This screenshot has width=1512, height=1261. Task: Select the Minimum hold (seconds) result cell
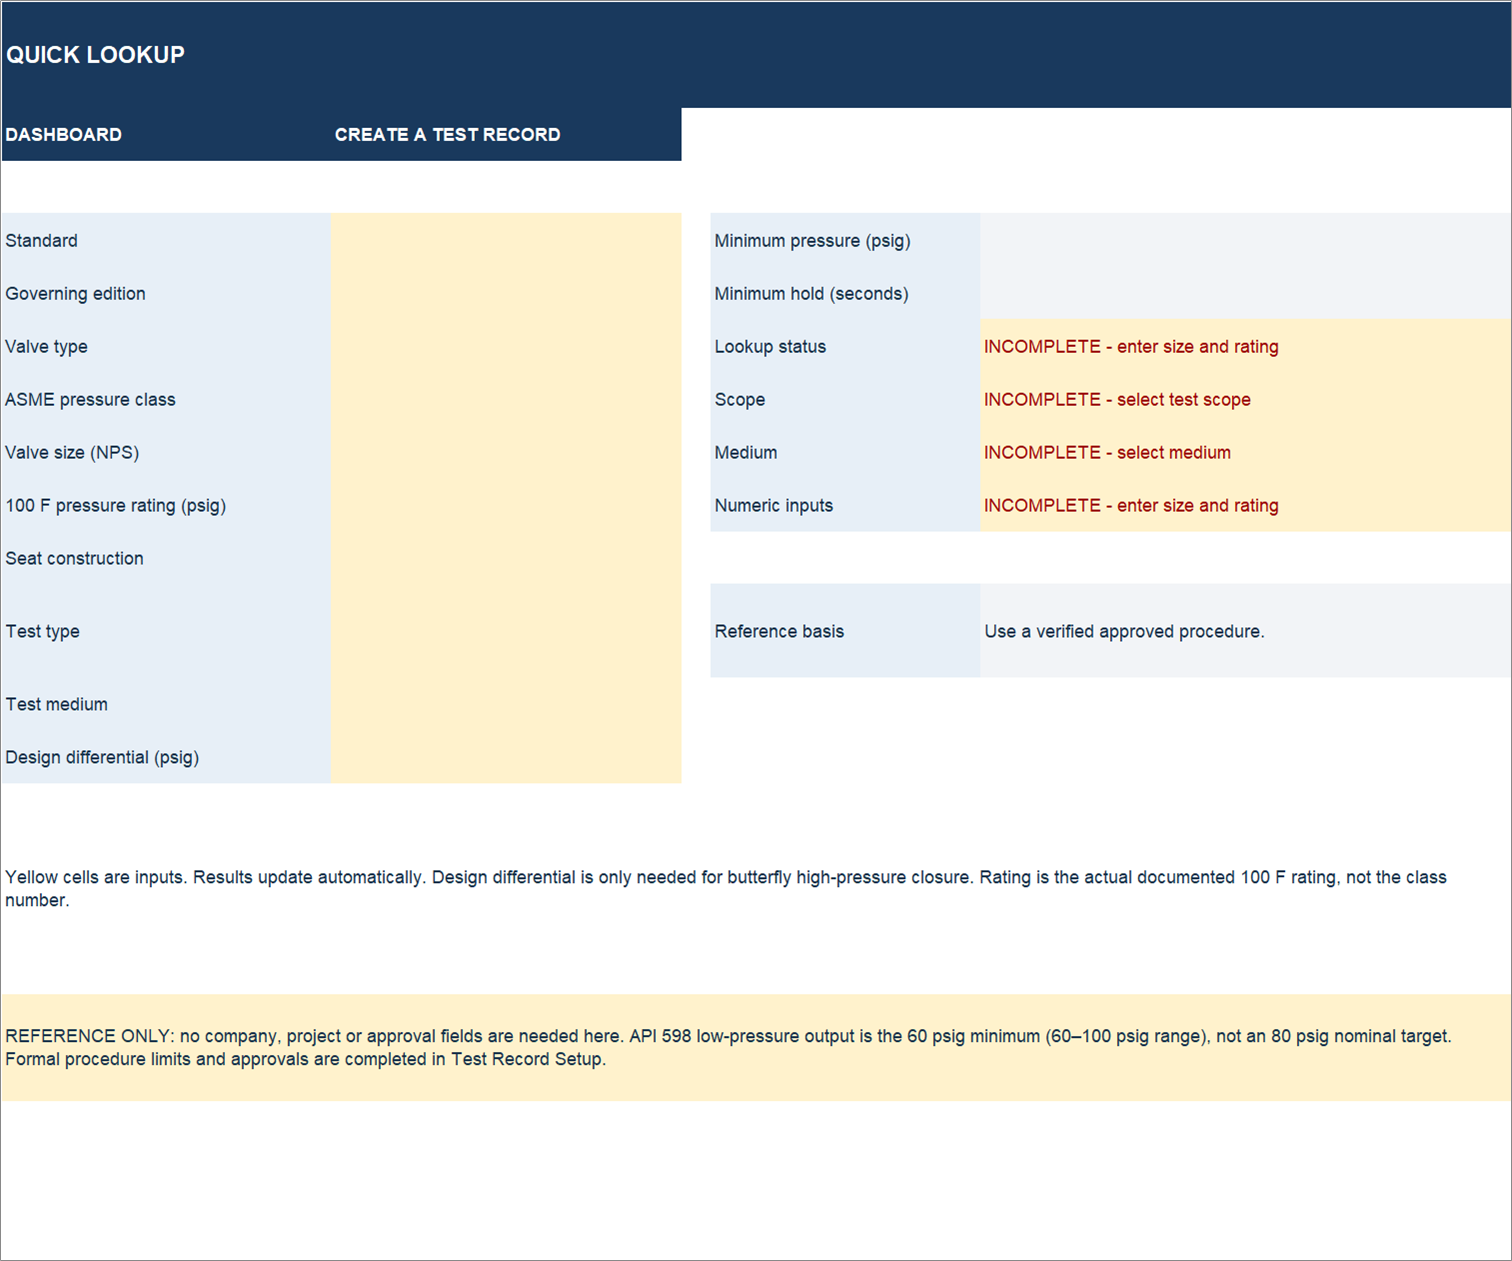[x=1245, y=293]
